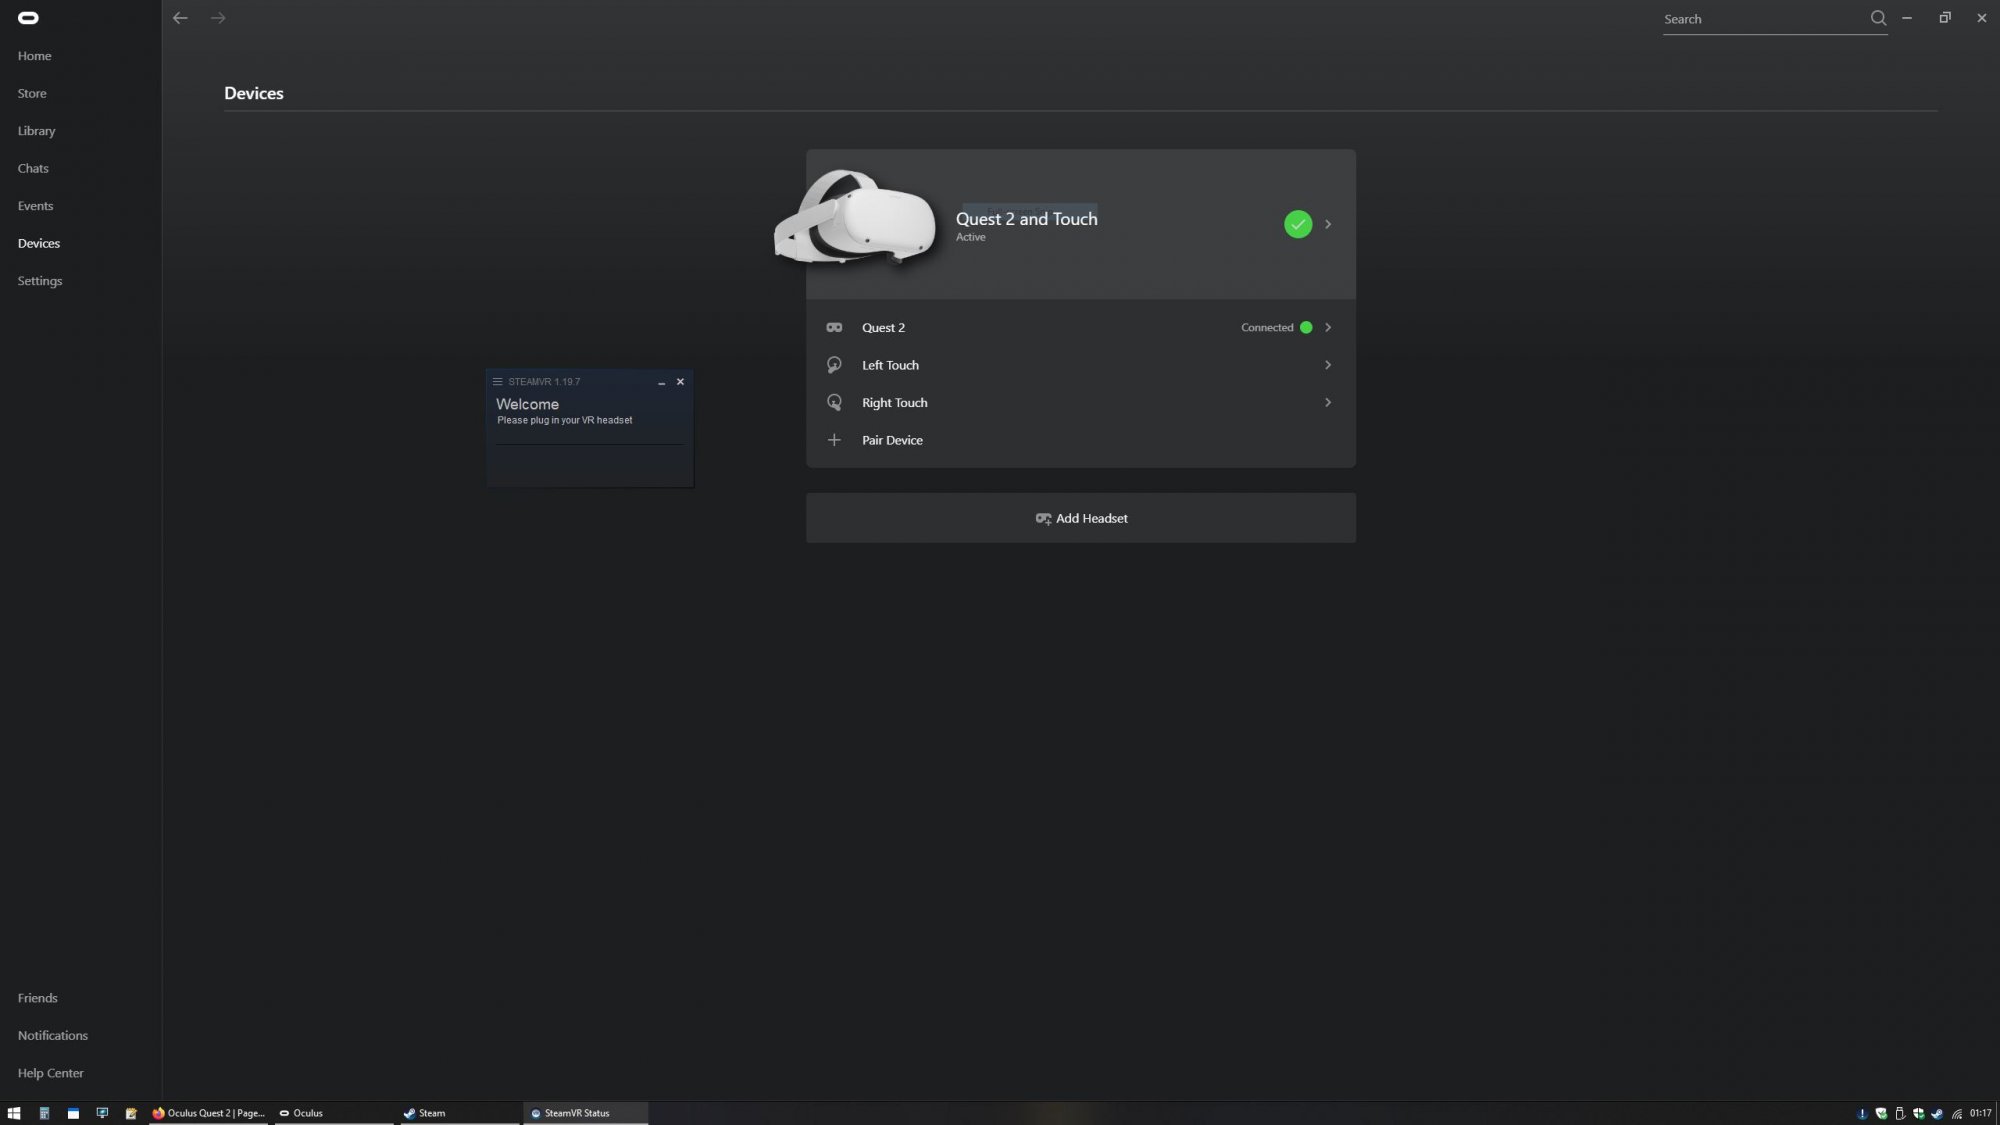Select Devices in the sidebar
Viewport: 2000px width, 1125px height.
click(x=39, y=244)
